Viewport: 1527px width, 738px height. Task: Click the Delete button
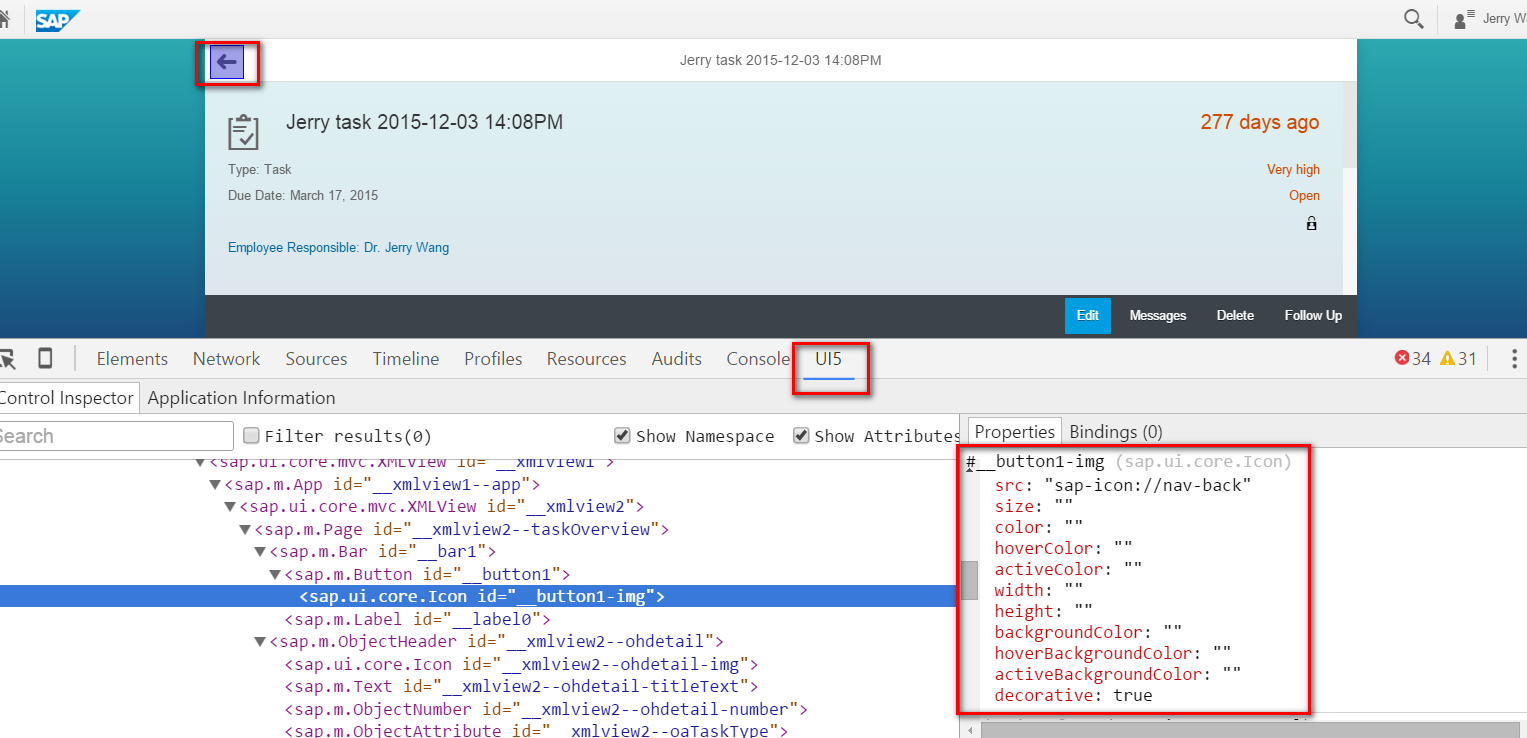point(1235,315)
